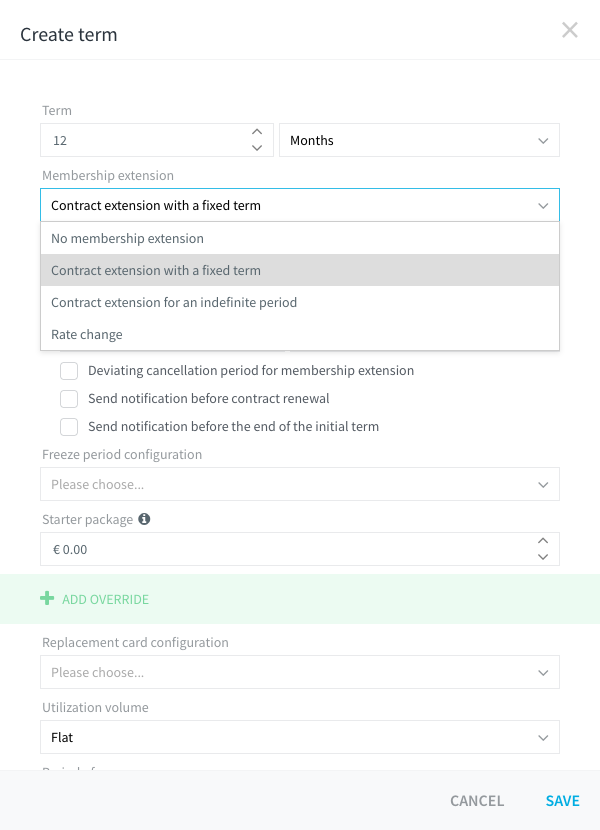Click the Starter package info icon
Viewport: 600px width, 830px height.
[x=144, y=519]
